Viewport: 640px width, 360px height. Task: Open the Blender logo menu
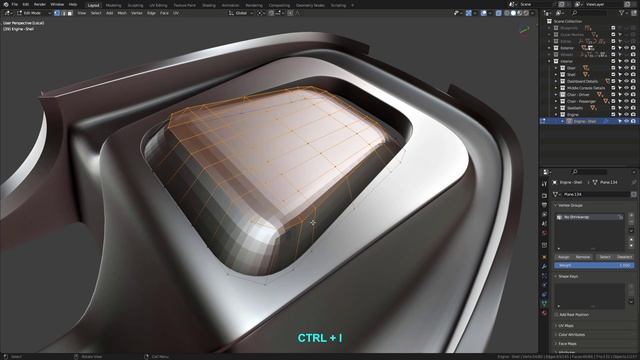pos(6,4)
